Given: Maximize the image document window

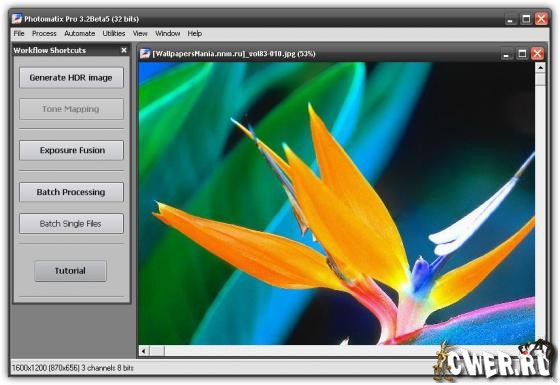Looking at the screenshot, I should (x=522, y=54).
